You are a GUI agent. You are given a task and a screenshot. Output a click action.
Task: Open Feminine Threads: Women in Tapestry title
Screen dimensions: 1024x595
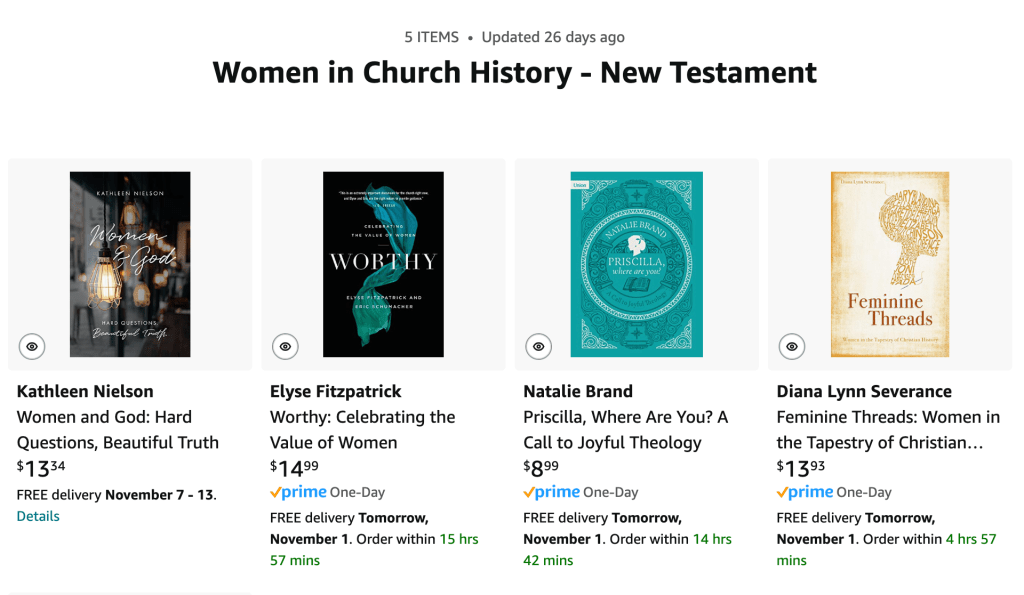coord(888,430)
